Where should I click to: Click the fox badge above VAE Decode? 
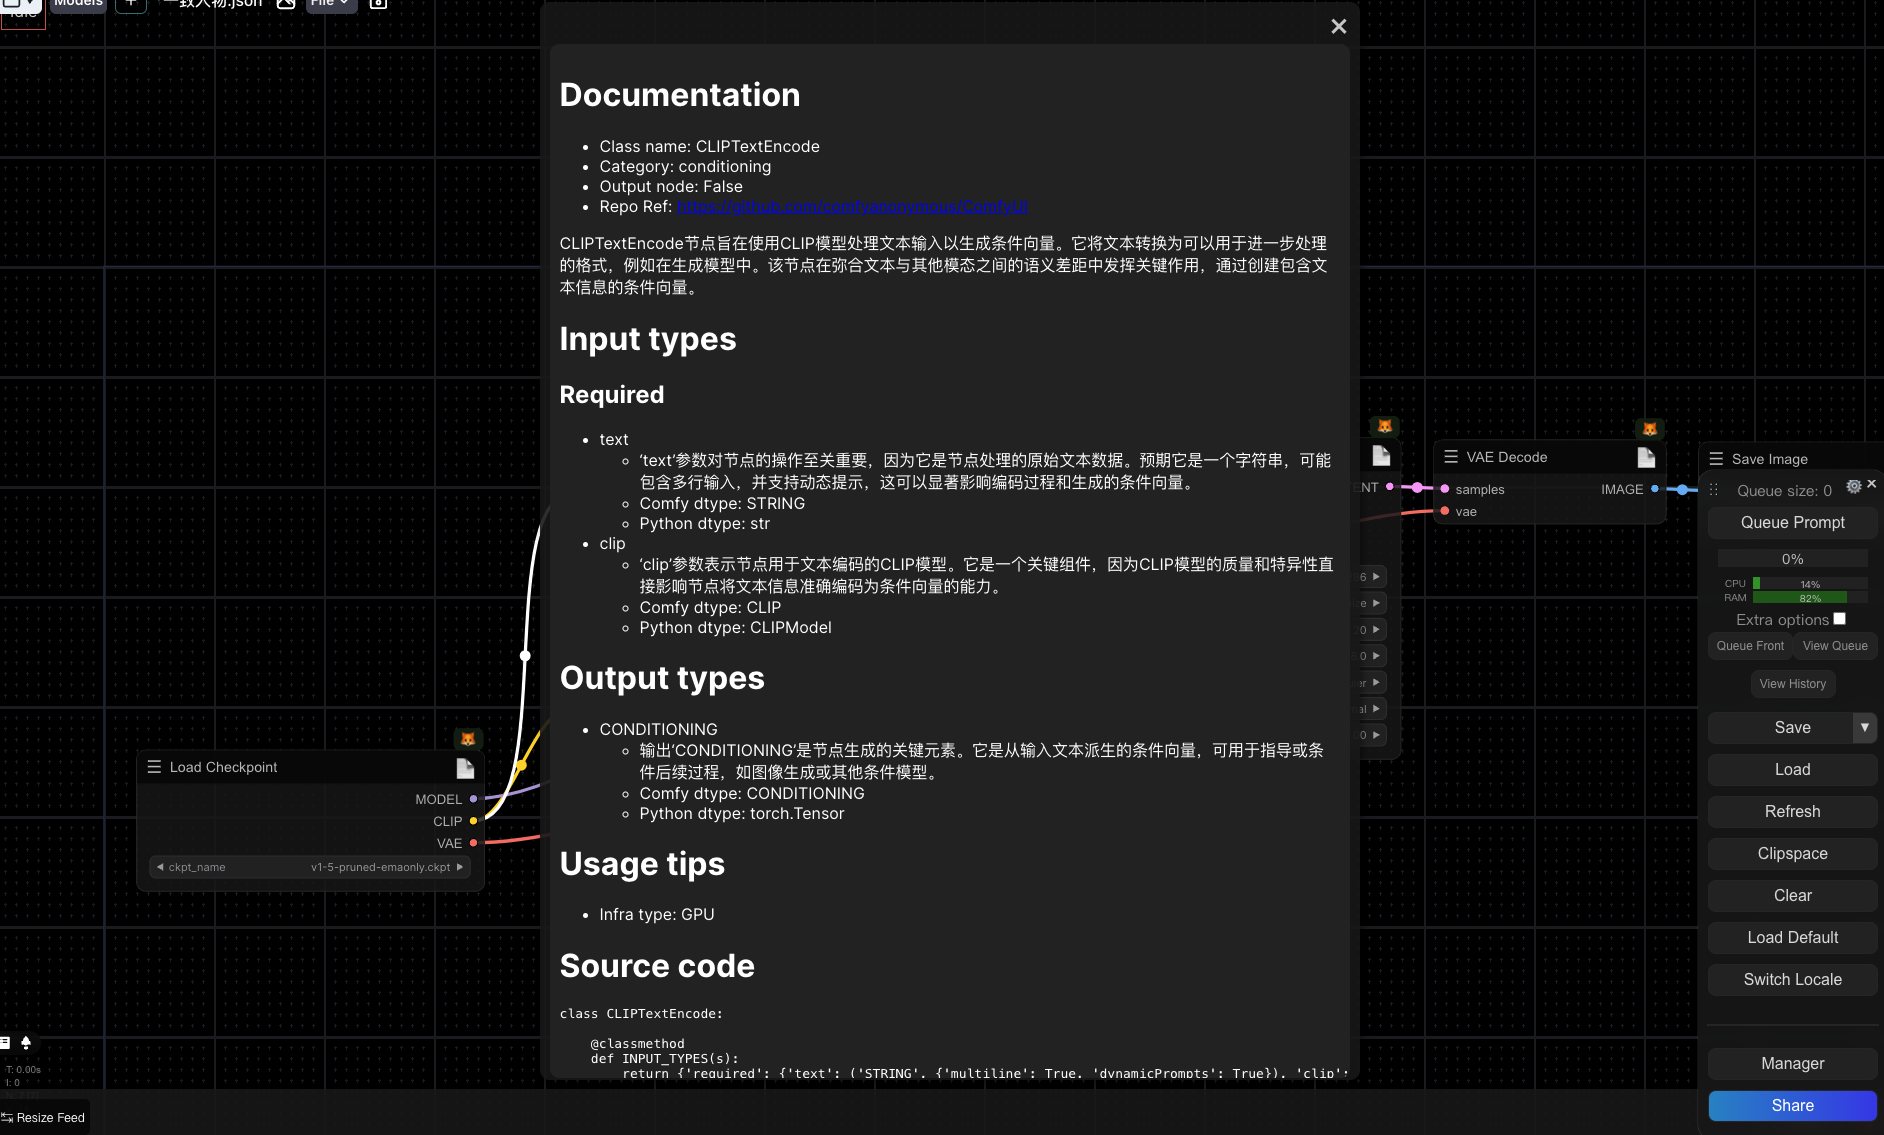[1649, 429]
